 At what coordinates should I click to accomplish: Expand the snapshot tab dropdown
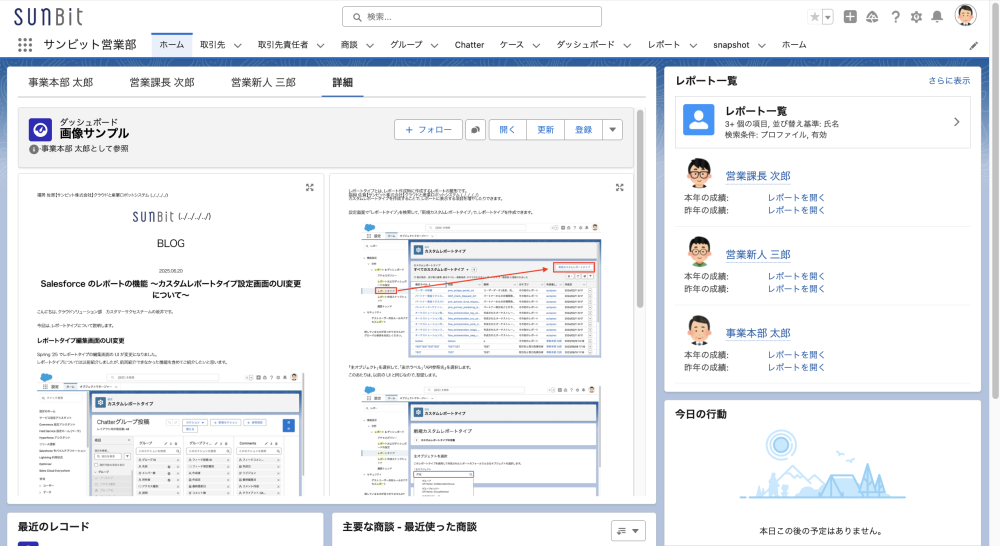[761, 45]
